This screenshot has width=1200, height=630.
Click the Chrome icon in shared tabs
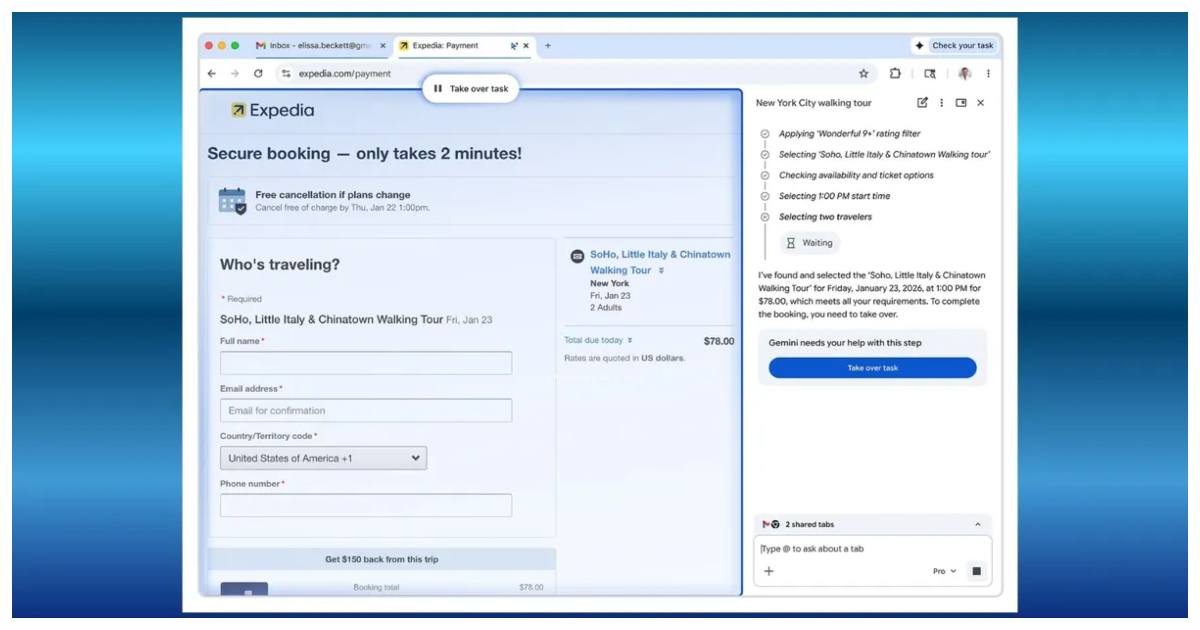point(775,525)
